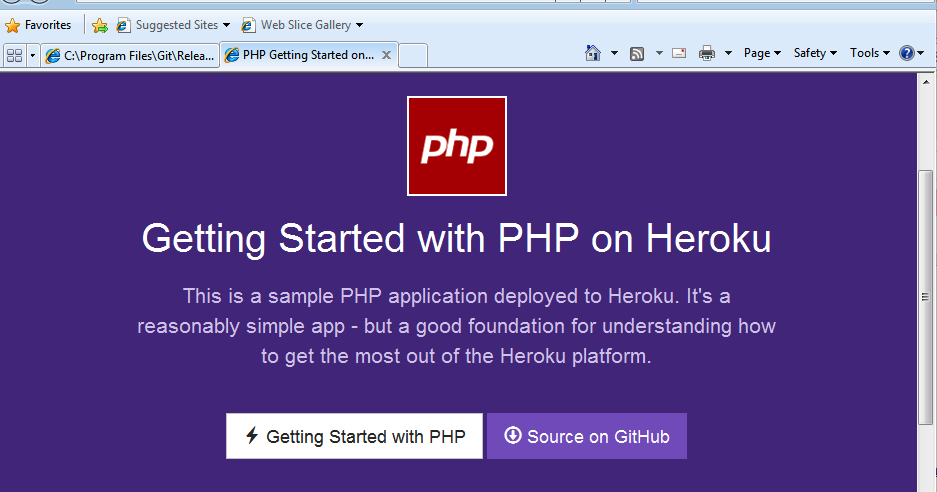This screenshot has width=937, height=492.
Task: Click the Quick Tabs grid icon
Action: 14,56
